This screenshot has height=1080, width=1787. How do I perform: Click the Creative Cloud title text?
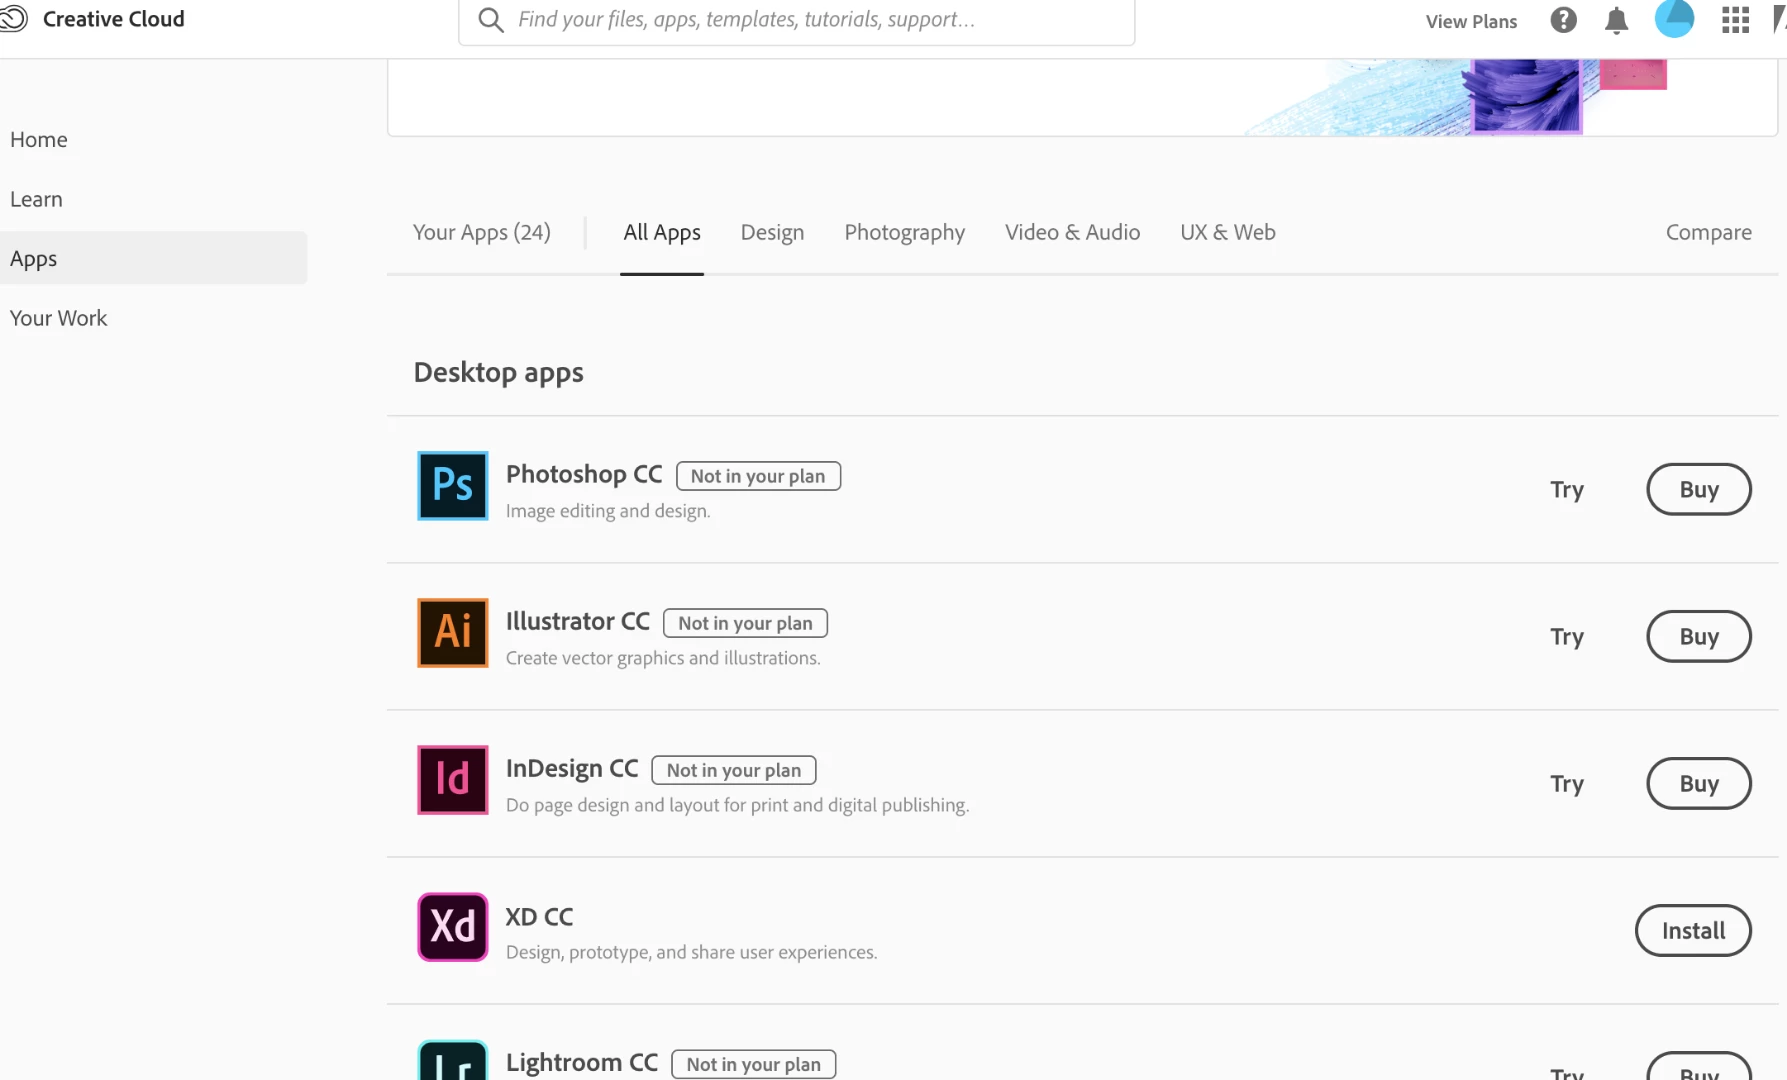pyautogui.click(x=114, y=19)
